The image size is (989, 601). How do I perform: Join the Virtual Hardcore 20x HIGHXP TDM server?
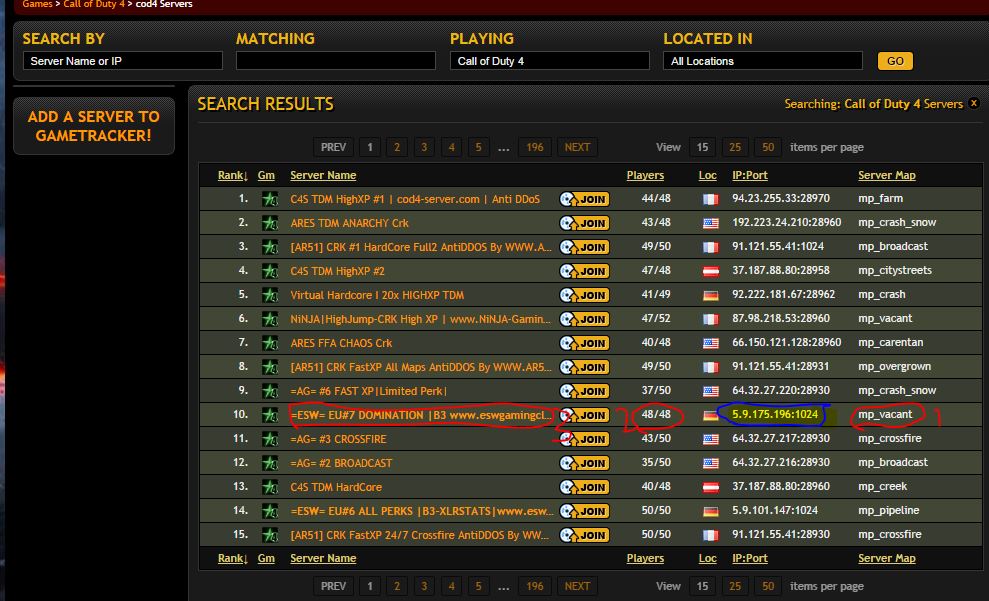point(584,295)
